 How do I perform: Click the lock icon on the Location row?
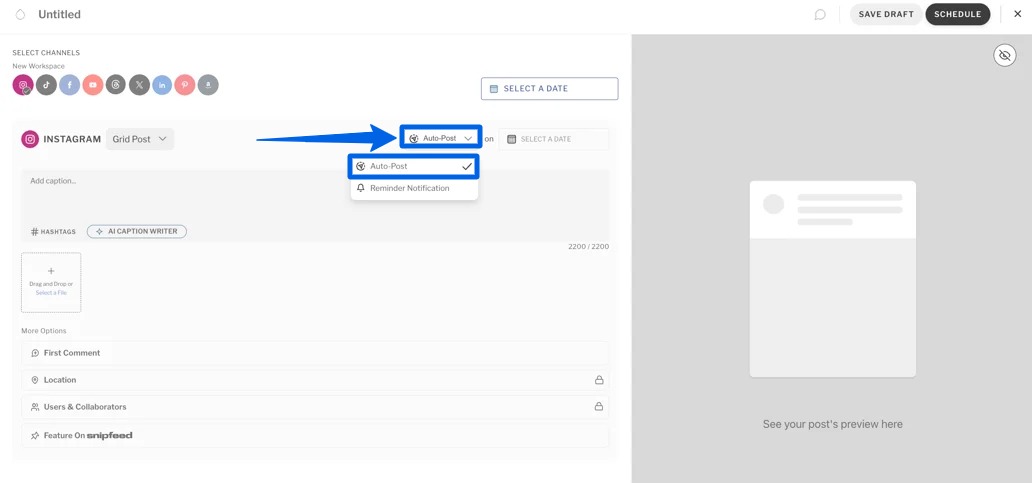599,380
